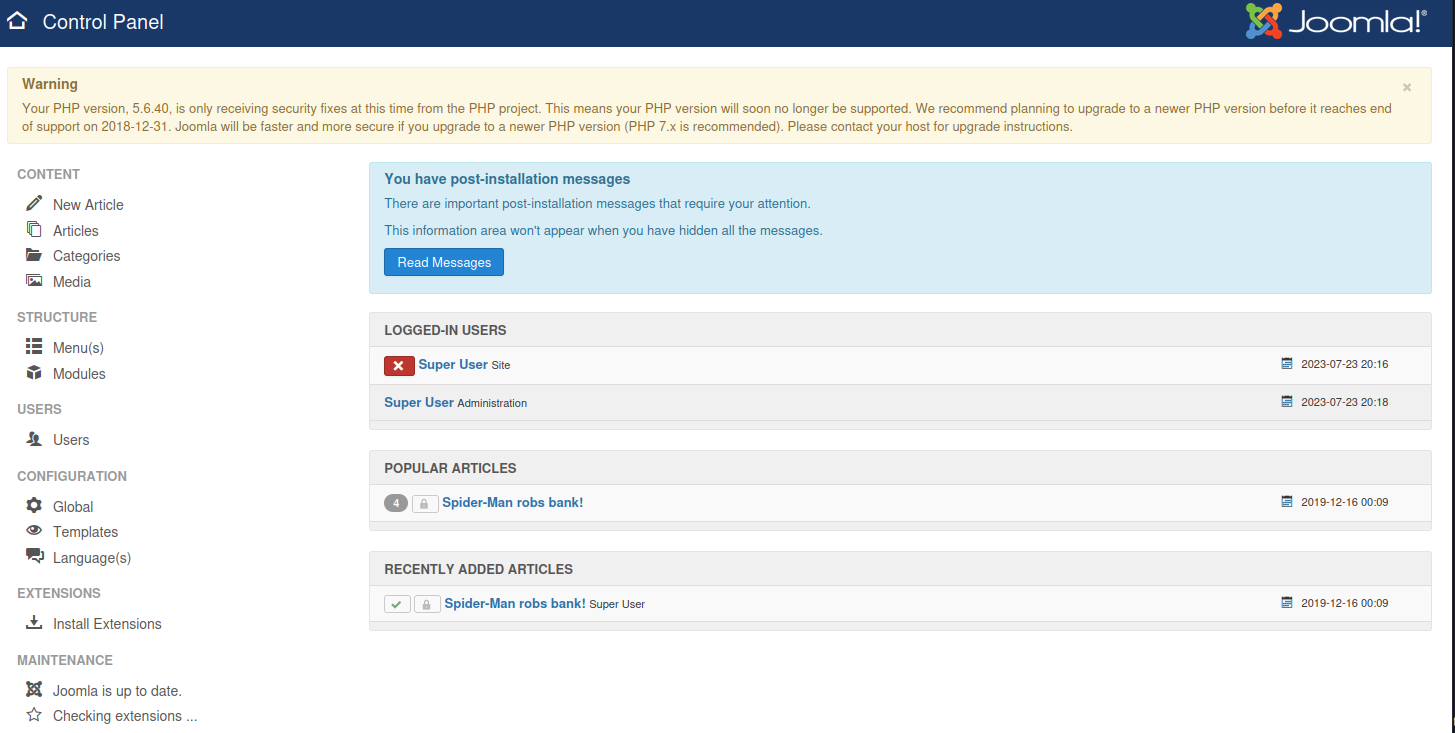Viewport: 1455px width, 733px height.
Task: Toggle published checkmark for Spider-Man article
Action: click(x=397, y=604)
